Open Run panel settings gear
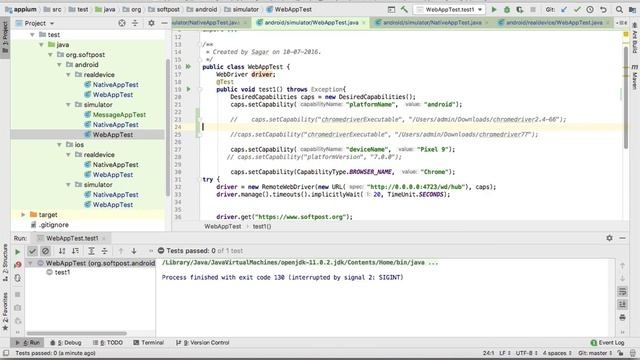The image size is (640, 360). click(x=609, y=238)
